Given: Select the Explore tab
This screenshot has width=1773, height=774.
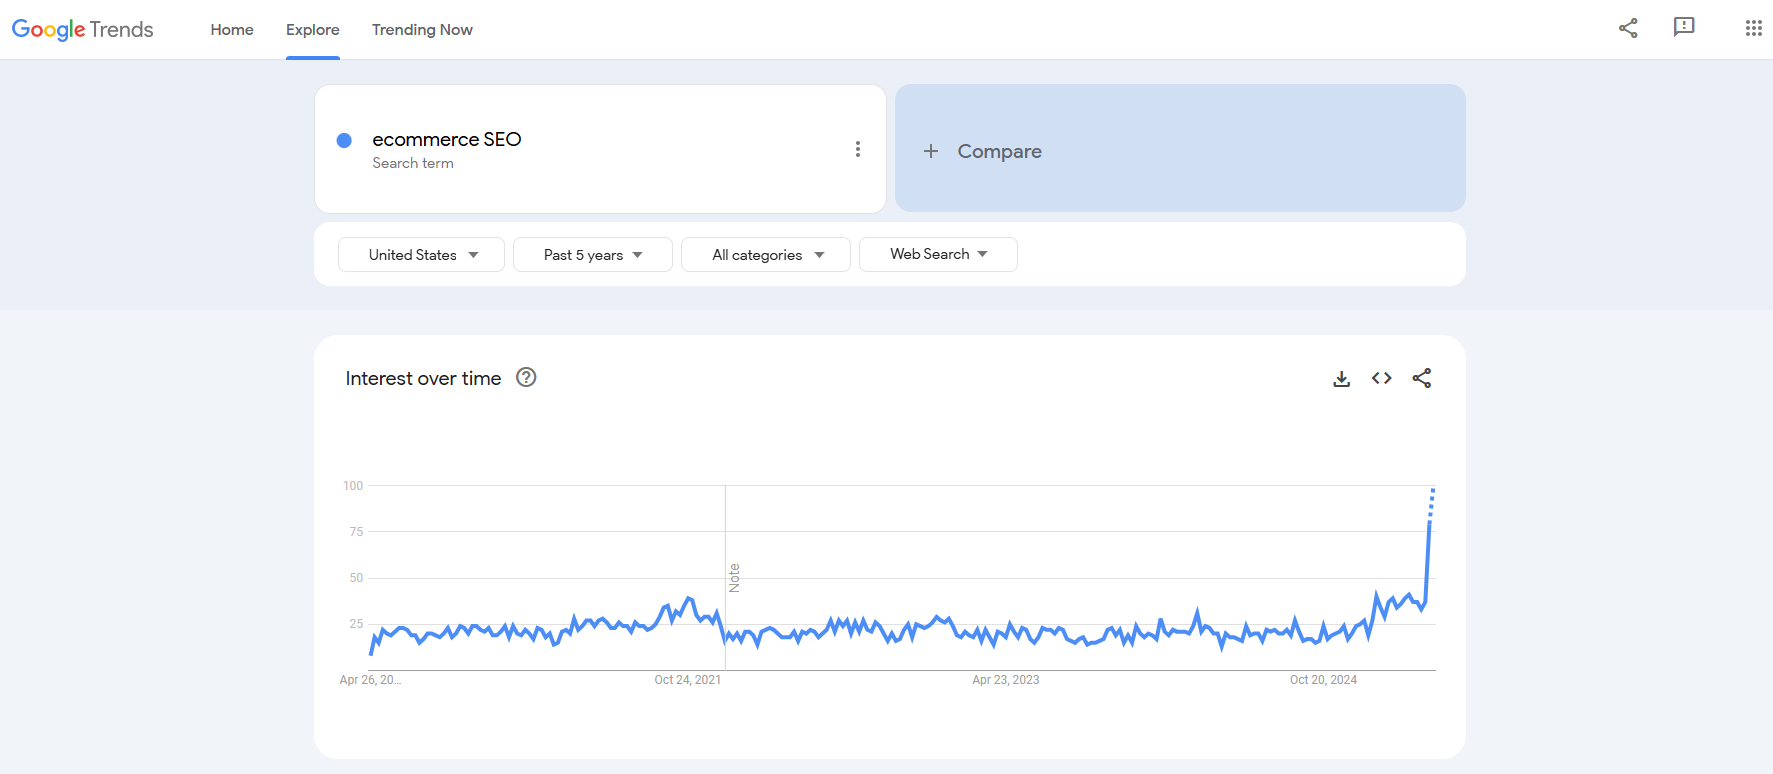Looking at the screenshot, I should pos(313,30).
